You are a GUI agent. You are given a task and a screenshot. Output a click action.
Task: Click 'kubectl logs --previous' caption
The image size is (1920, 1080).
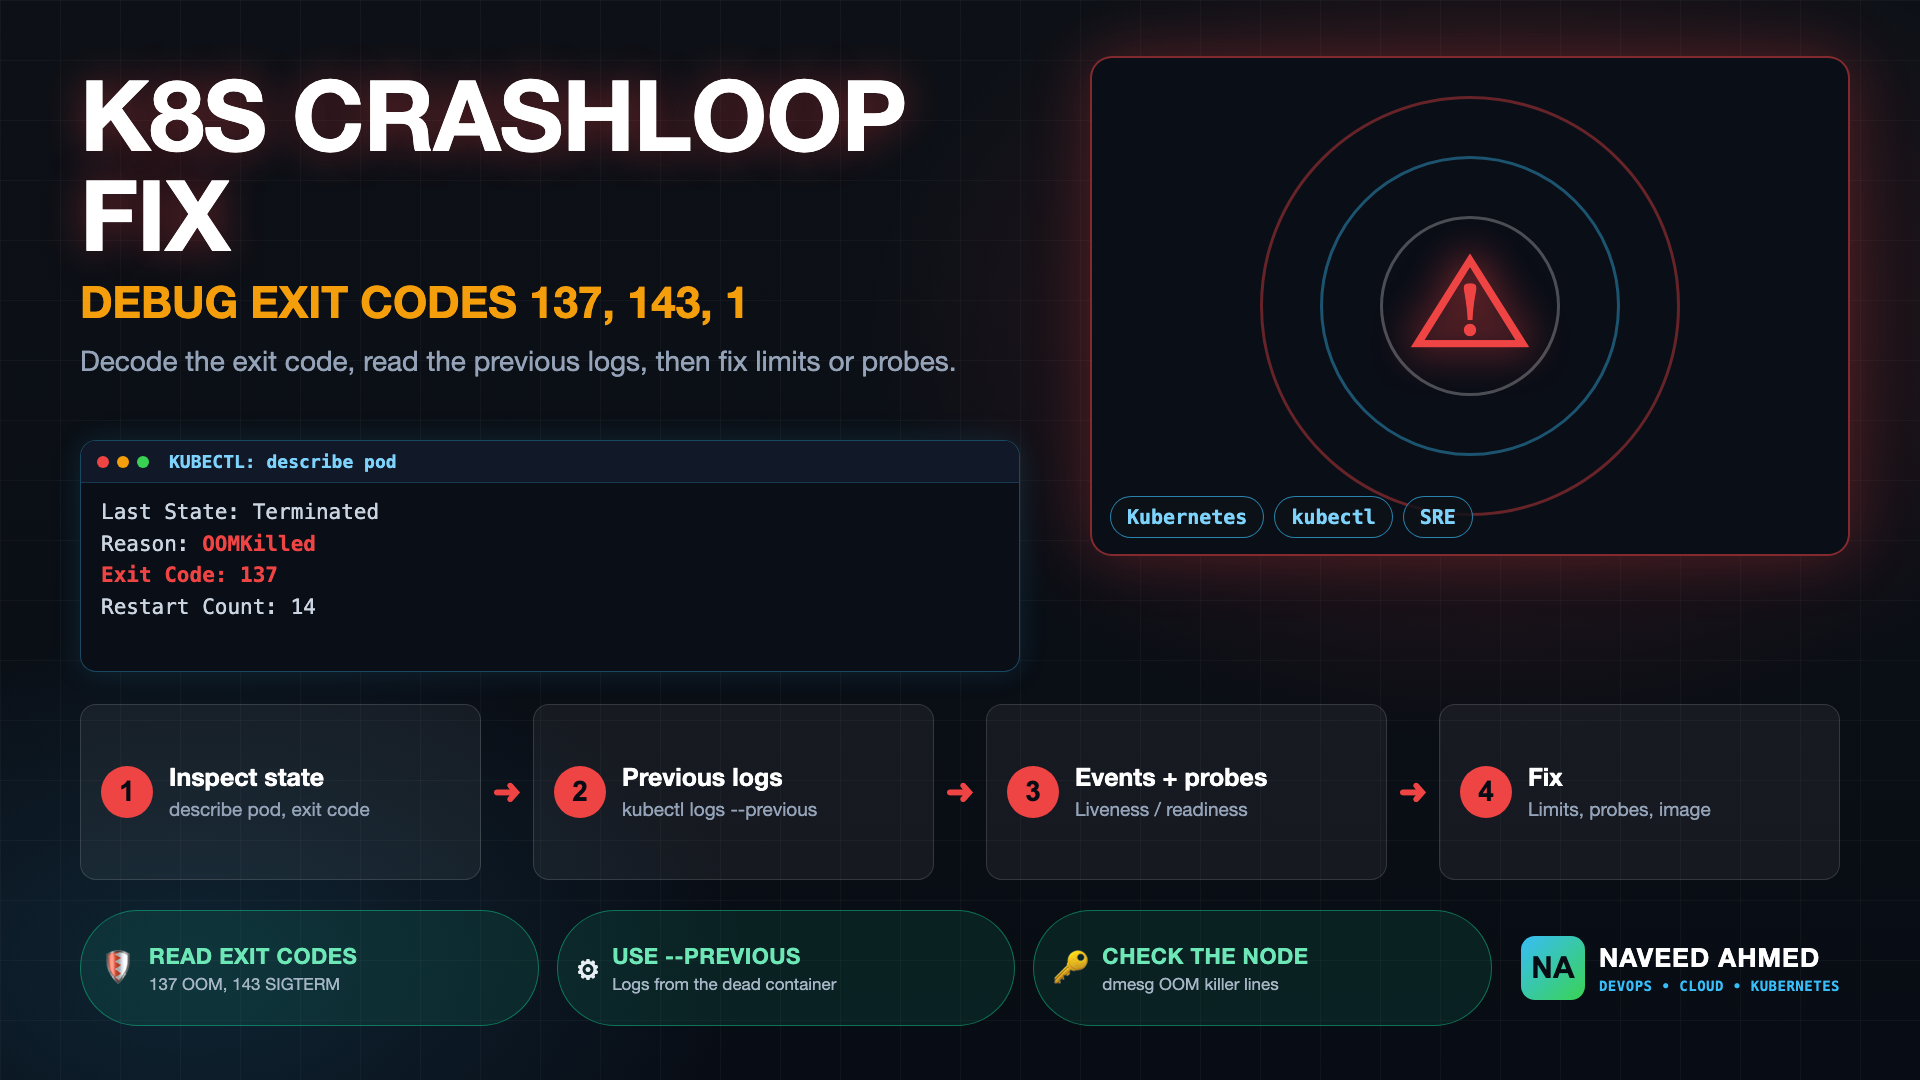[719, 810]
